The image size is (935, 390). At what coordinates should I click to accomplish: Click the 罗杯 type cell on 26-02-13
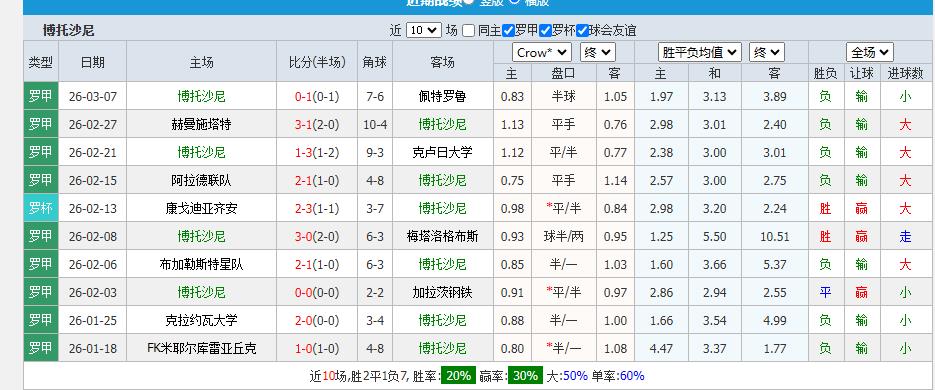41,209
